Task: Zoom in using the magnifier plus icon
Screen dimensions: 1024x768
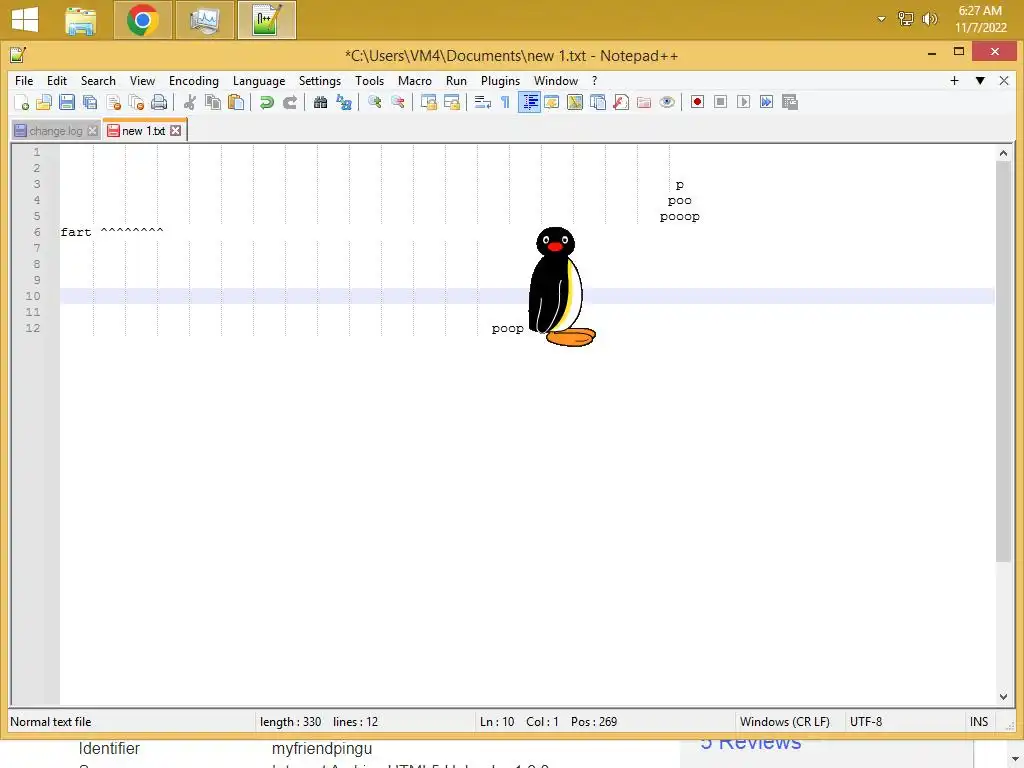Action: point(374,102)
